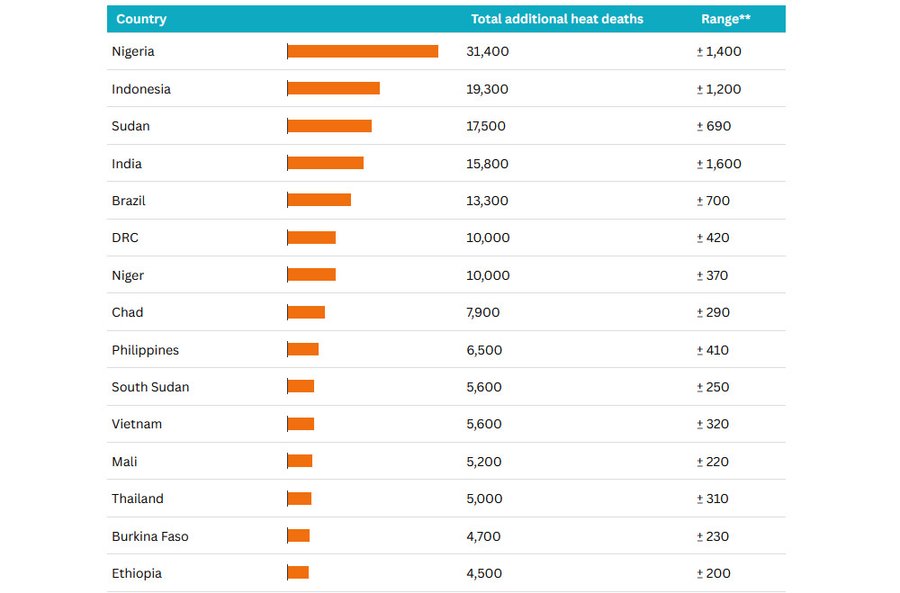Select the country name "Philippines"
This screenshot has height=593, width=900.
point(145,350)
